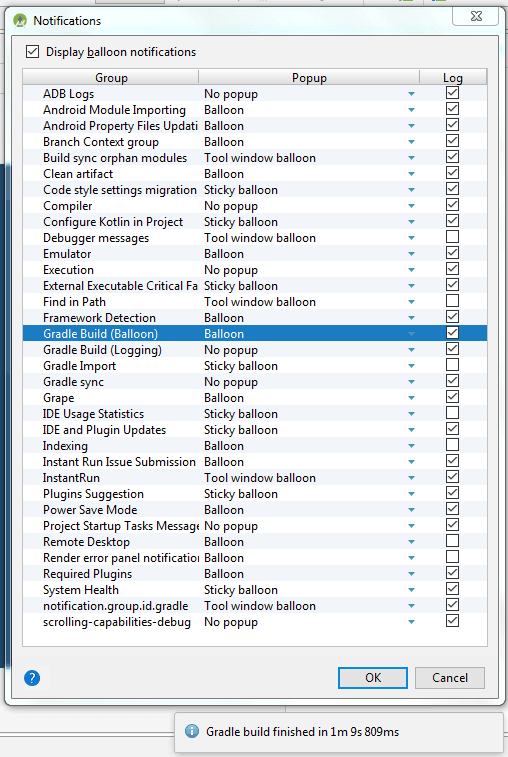Open popup dropdown for Execution
Viewport: 508px width, 757px height.
tap(411, 270)
